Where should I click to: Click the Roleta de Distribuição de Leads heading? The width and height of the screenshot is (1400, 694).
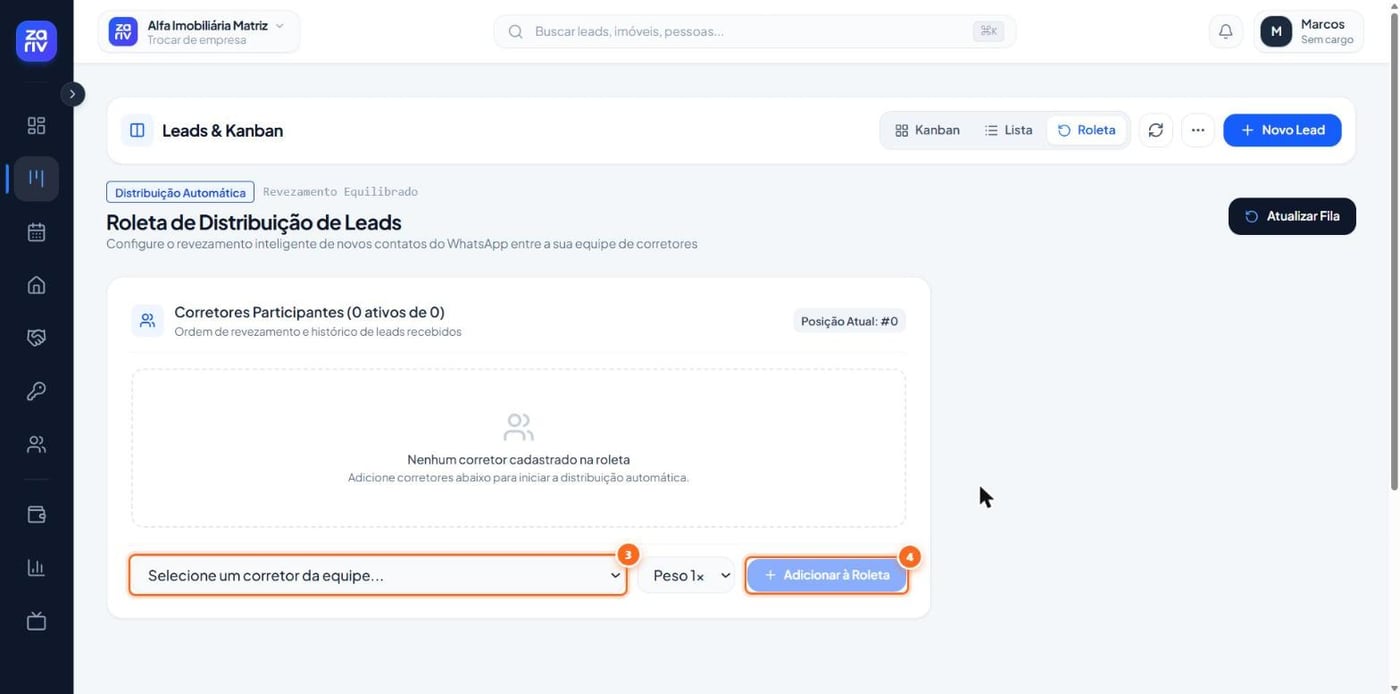(254, 222)
